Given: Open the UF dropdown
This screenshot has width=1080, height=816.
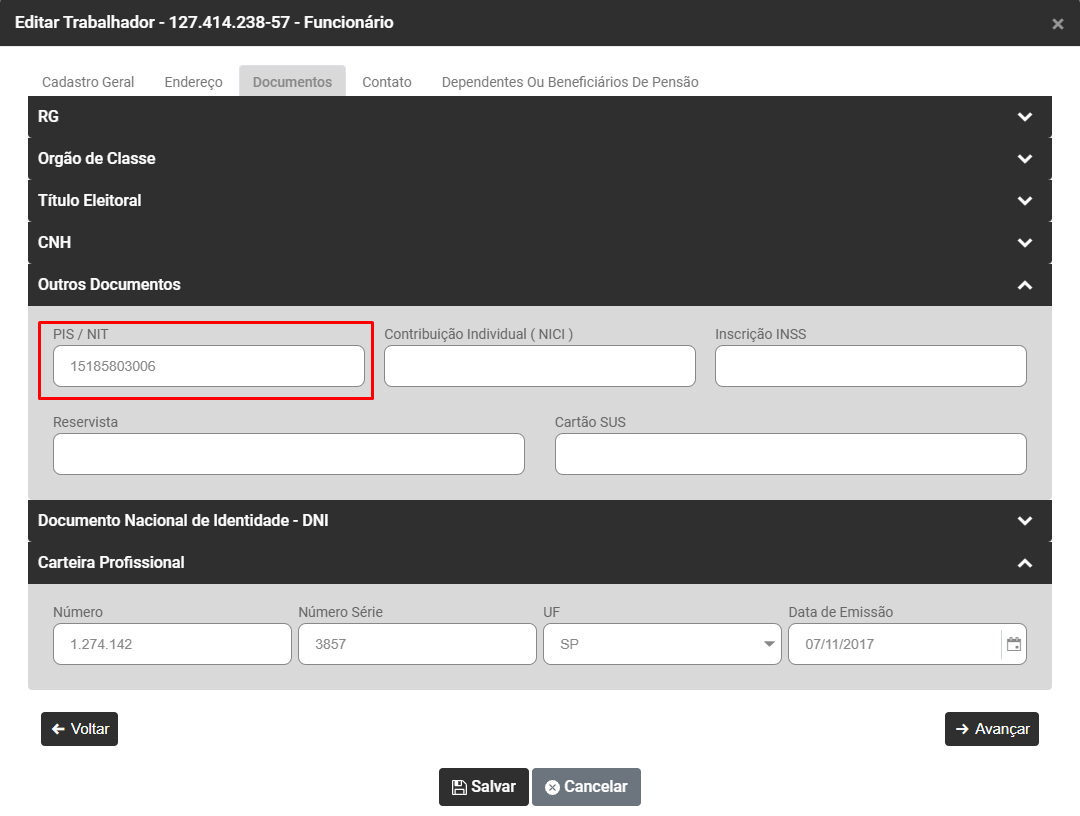Looking at the screenshot, I should 662,645.
